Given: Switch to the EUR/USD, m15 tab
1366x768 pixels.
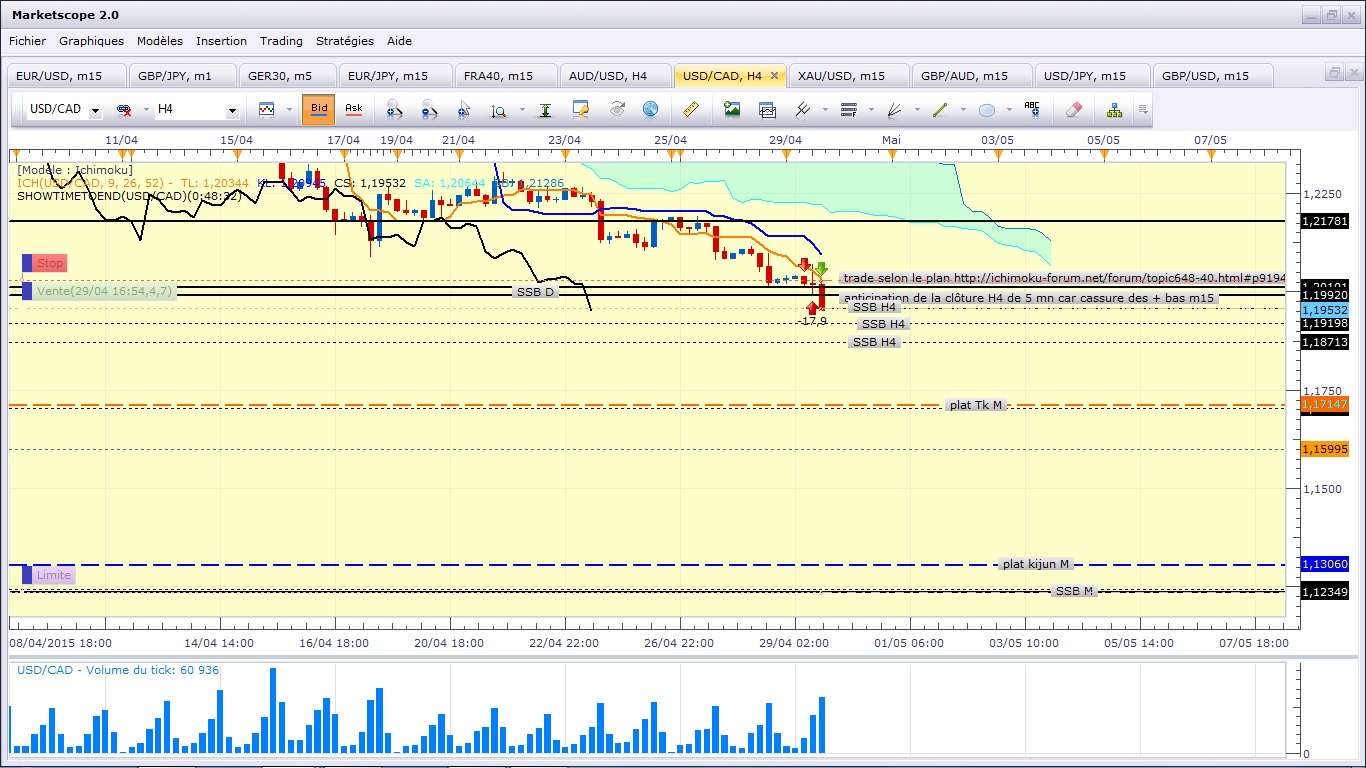Looking at the screenshot, I should (x=68, y=76).
